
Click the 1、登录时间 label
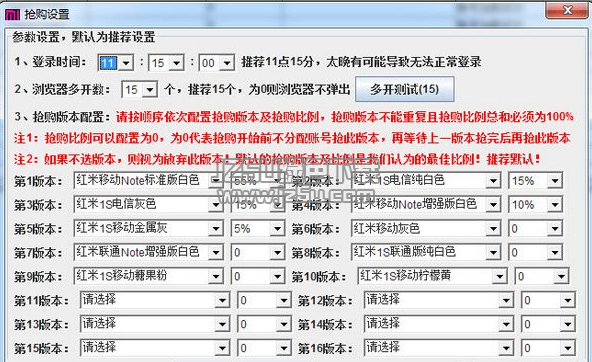pos(51,62)
